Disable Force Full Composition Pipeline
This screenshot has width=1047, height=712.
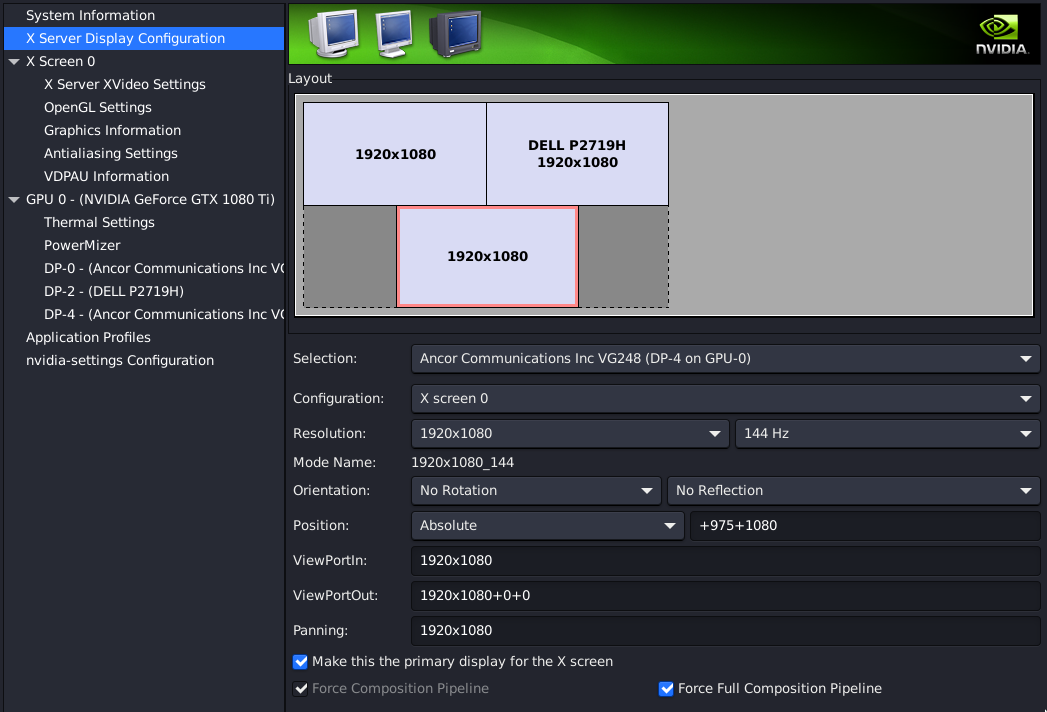point(666,689)
